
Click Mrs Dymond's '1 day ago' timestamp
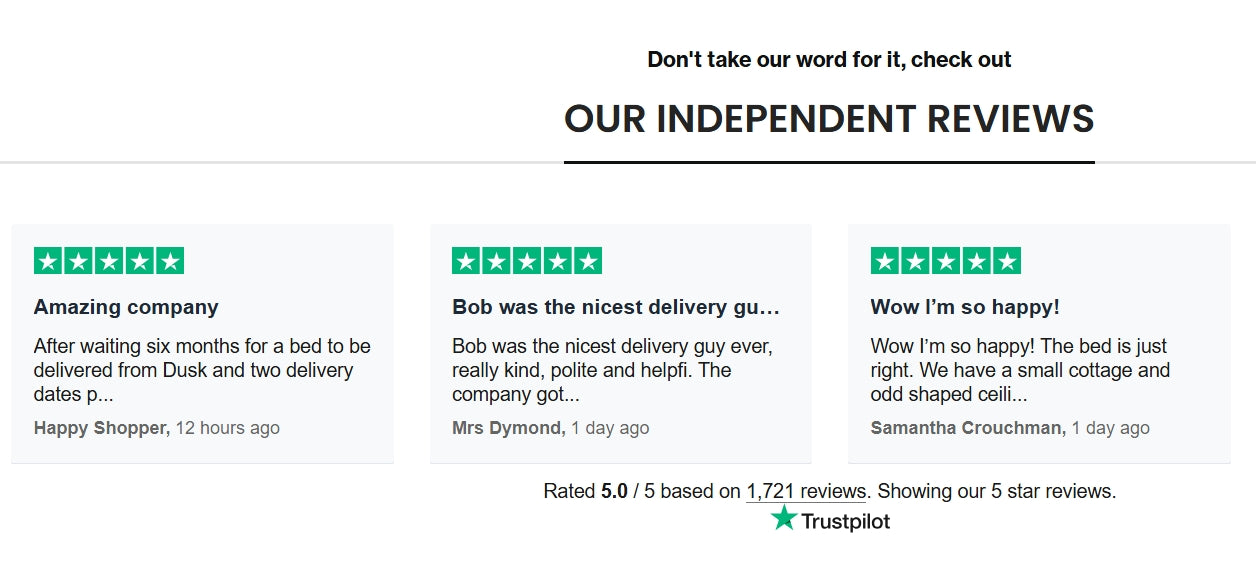(611, 428)
